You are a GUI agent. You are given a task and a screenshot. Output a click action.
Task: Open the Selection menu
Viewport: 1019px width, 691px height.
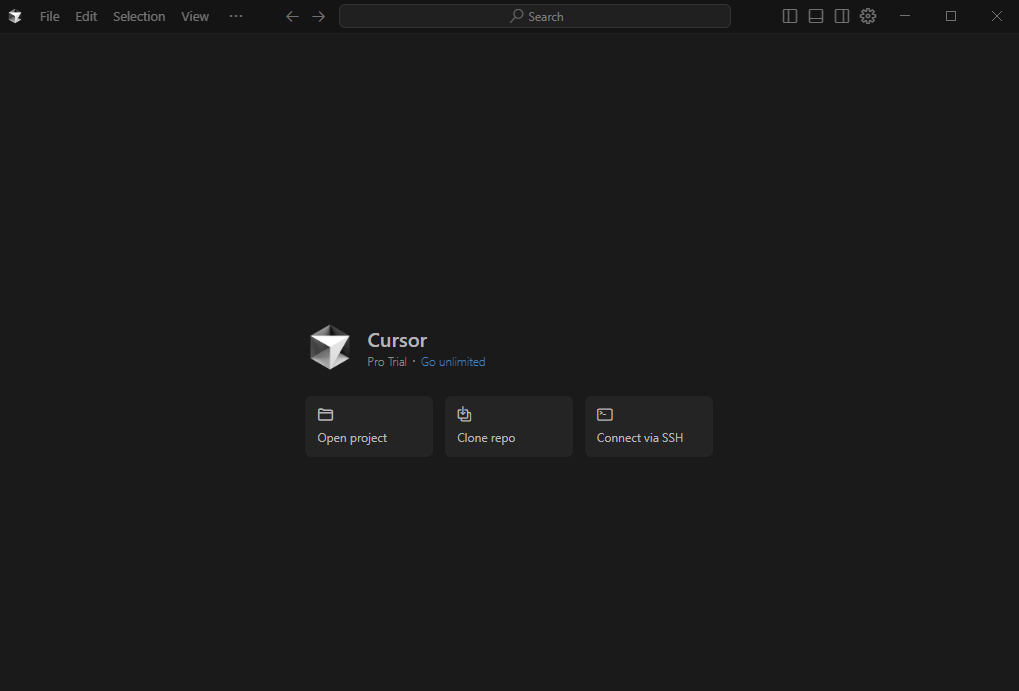139,16
